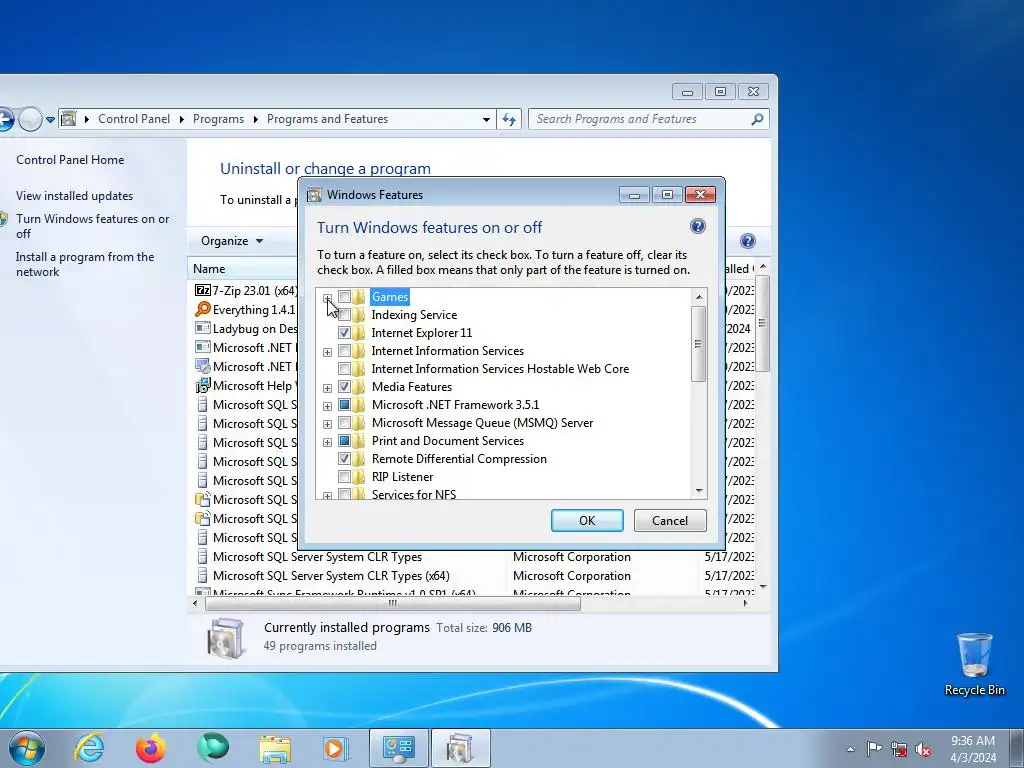Screen dimensions: 1024x768
Task: Click the Microsoft Help Viewer icon
Action: 202,385
